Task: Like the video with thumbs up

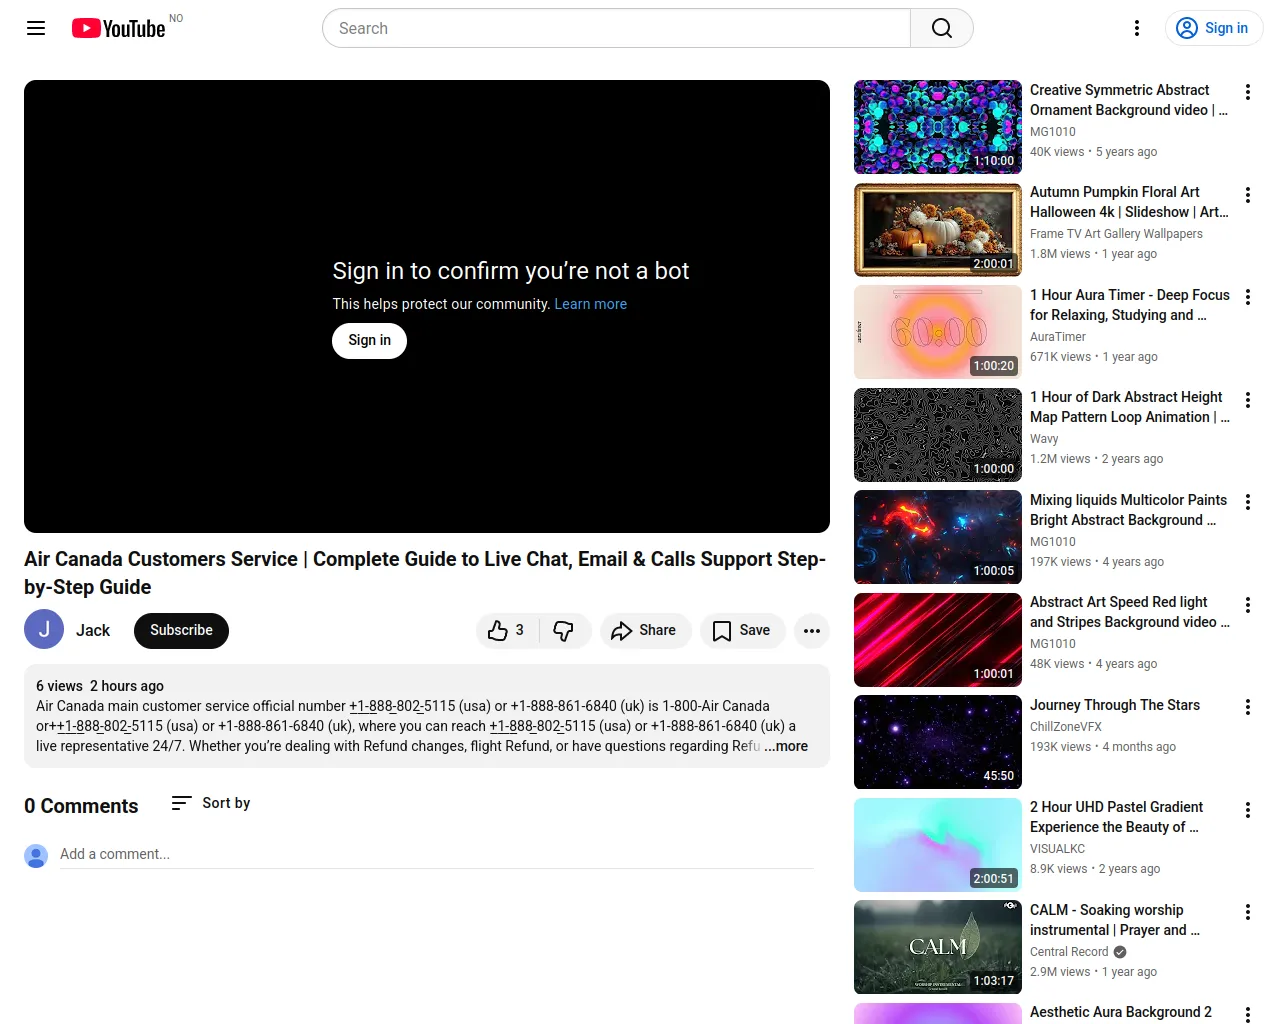Action: click(507, 631)
